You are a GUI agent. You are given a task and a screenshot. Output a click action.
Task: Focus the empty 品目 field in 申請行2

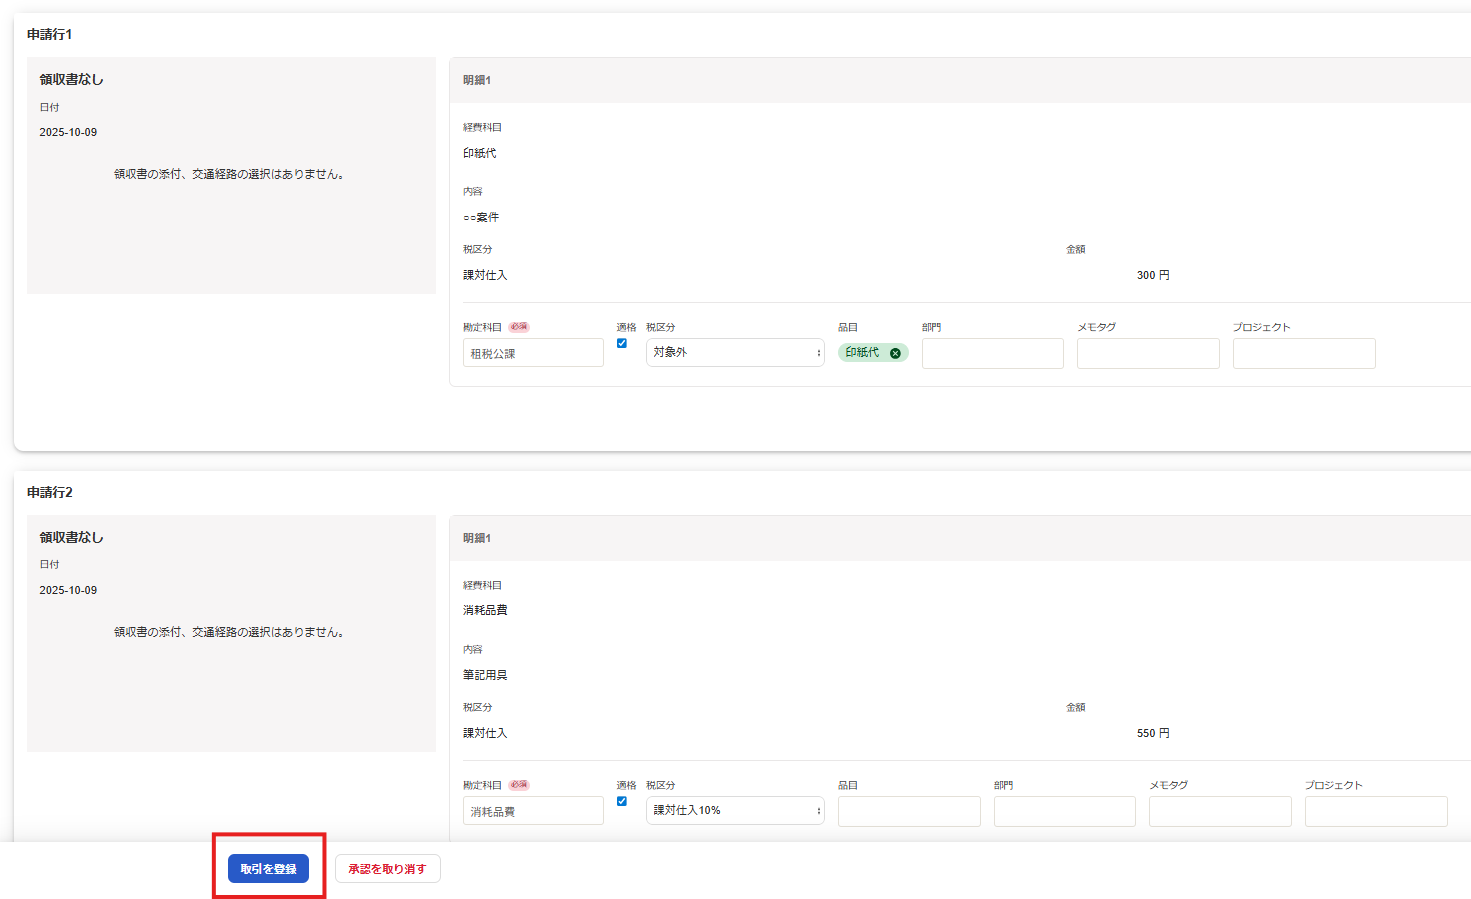[x=909, y=811]
